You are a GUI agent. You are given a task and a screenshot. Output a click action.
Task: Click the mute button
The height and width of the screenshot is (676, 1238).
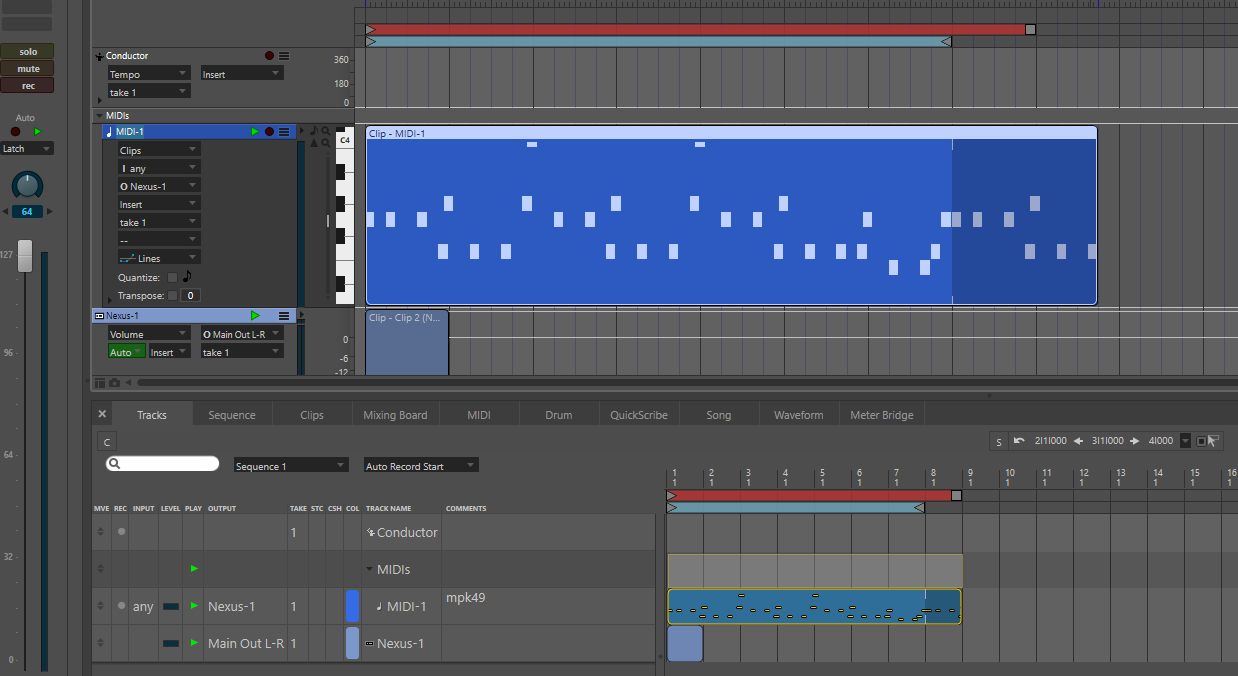point(28,68)
